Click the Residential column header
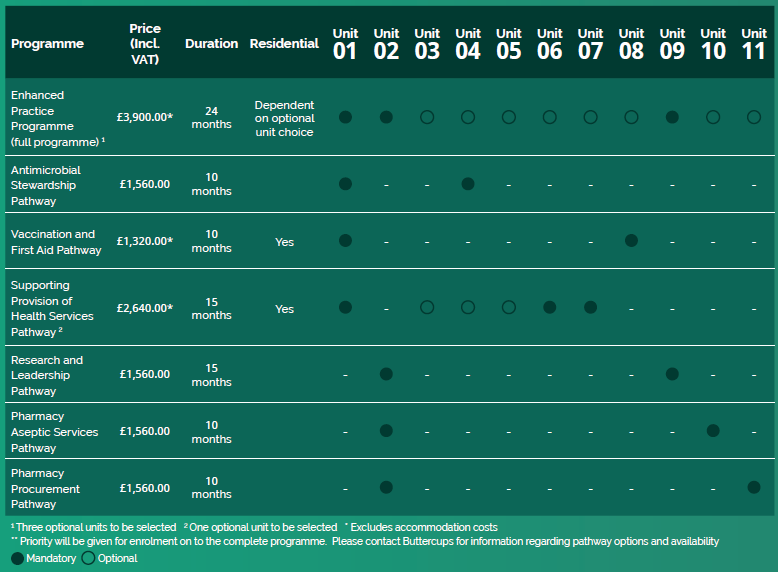Viewport: 778px width, 572px height. click(x=284, y=44)
